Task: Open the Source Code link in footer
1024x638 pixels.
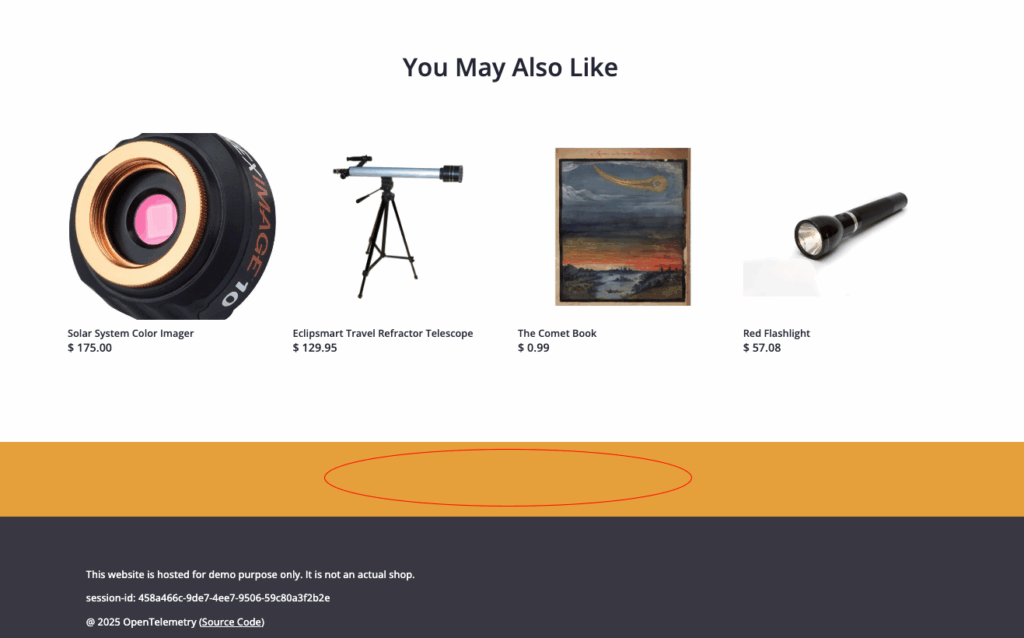Action: tap(232, 622)
